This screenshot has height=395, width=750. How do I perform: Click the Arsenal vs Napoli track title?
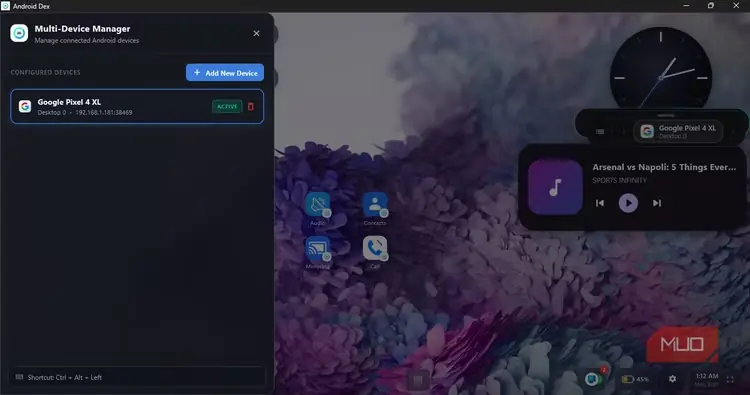(x=664, y=167)
